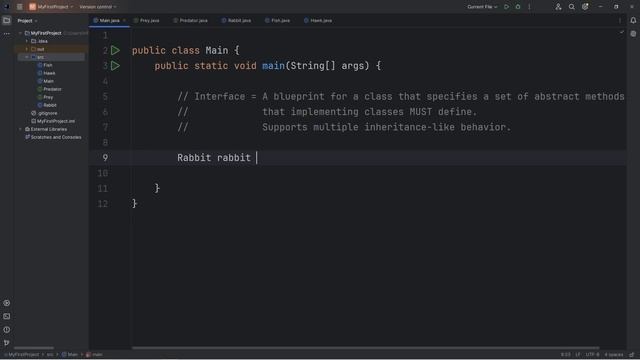Image resolution: width=640 pixels, height=360 pixels.
Task: Select MyFirstProject.iml file
Action: [53, 121]
